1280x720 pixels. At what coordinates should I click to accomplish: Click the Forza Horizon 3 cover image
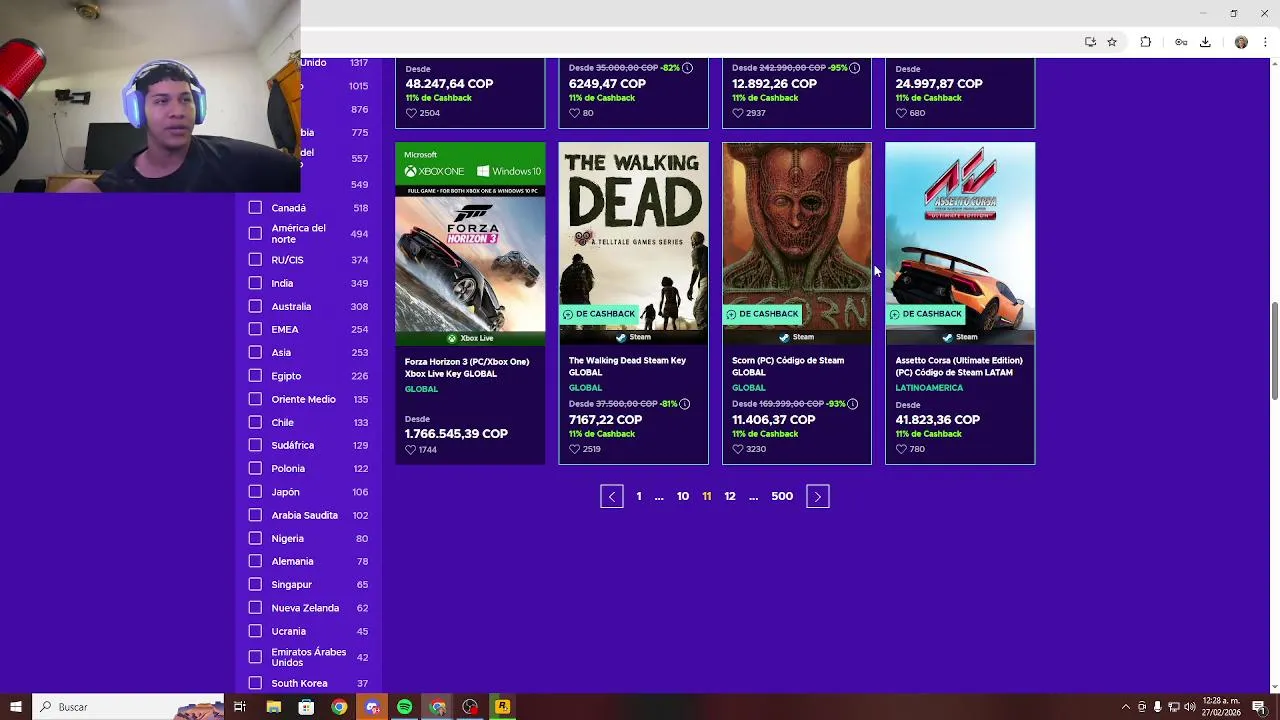pos(470,243)
